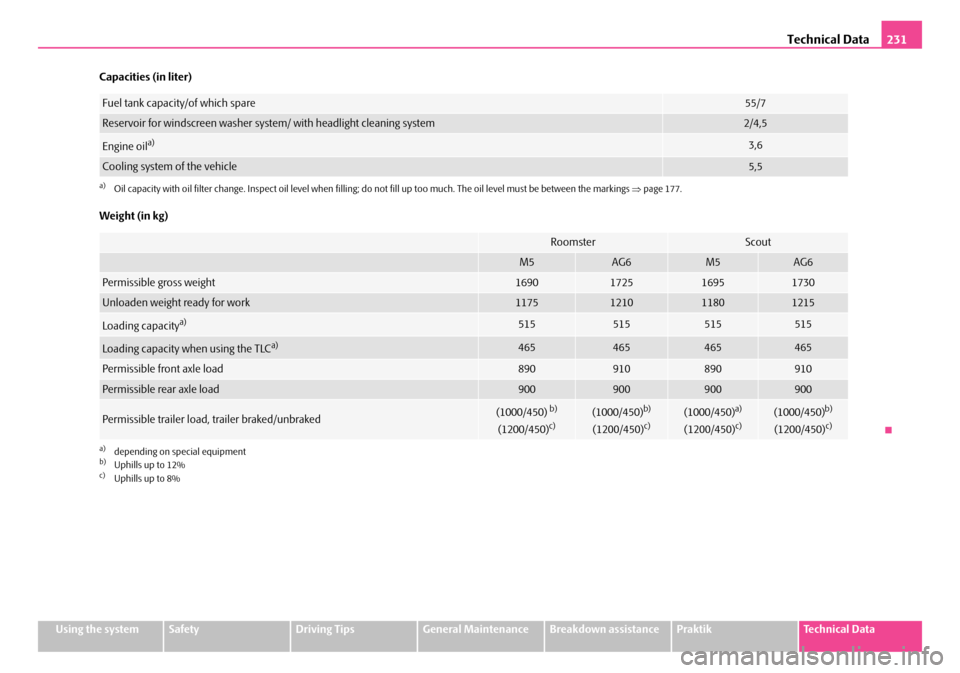Select the Weight (in kg) heading

(133, 216)
